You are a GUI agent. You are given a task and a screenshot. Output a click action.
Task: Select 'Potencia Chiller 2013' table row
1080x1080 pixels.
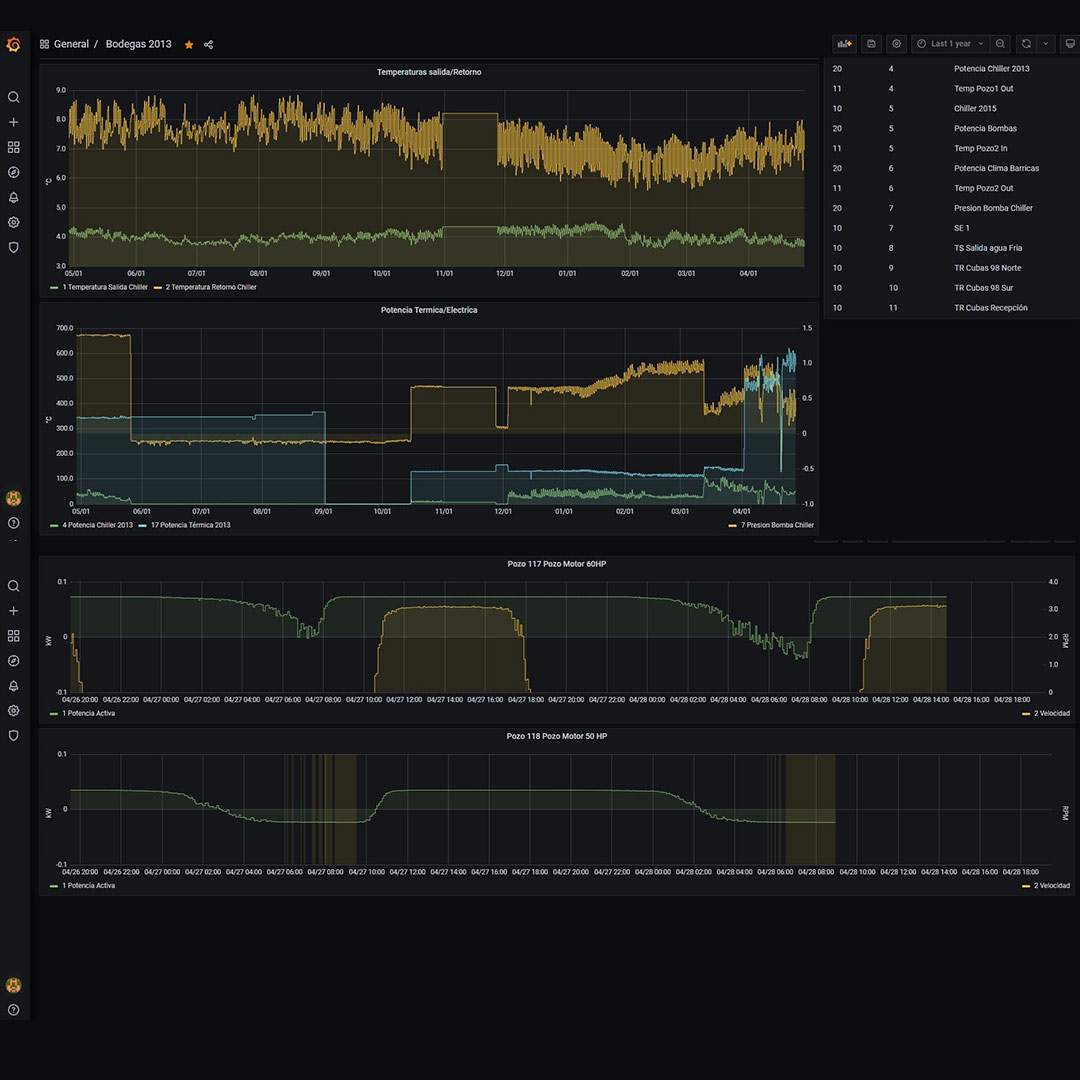pyautogui.click(x=951, y=69)
